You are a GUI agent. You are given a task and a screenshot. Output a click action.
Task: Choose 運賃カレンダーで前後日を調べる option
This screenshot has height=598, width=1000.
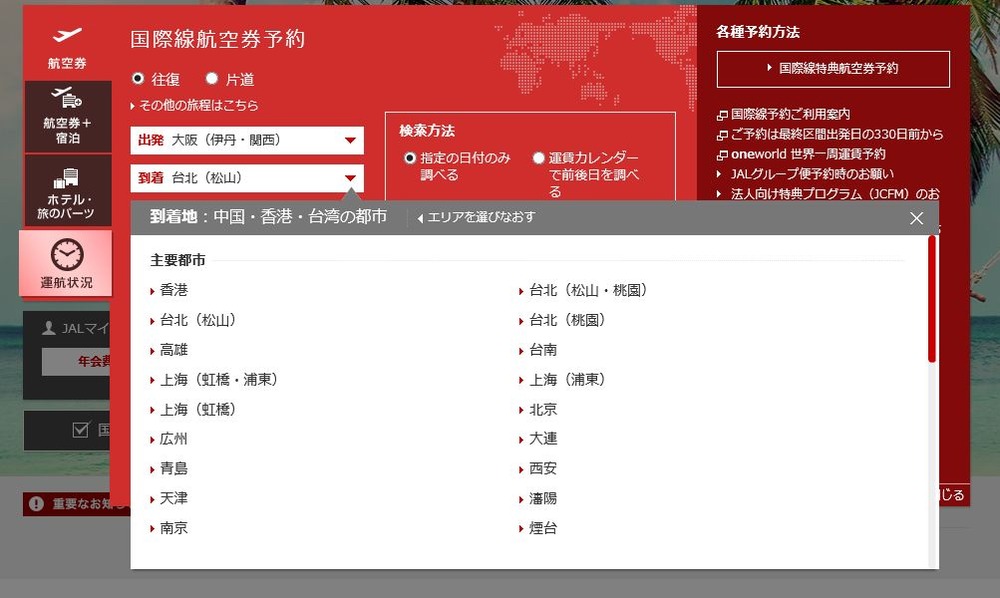click(x=538, y=157)
